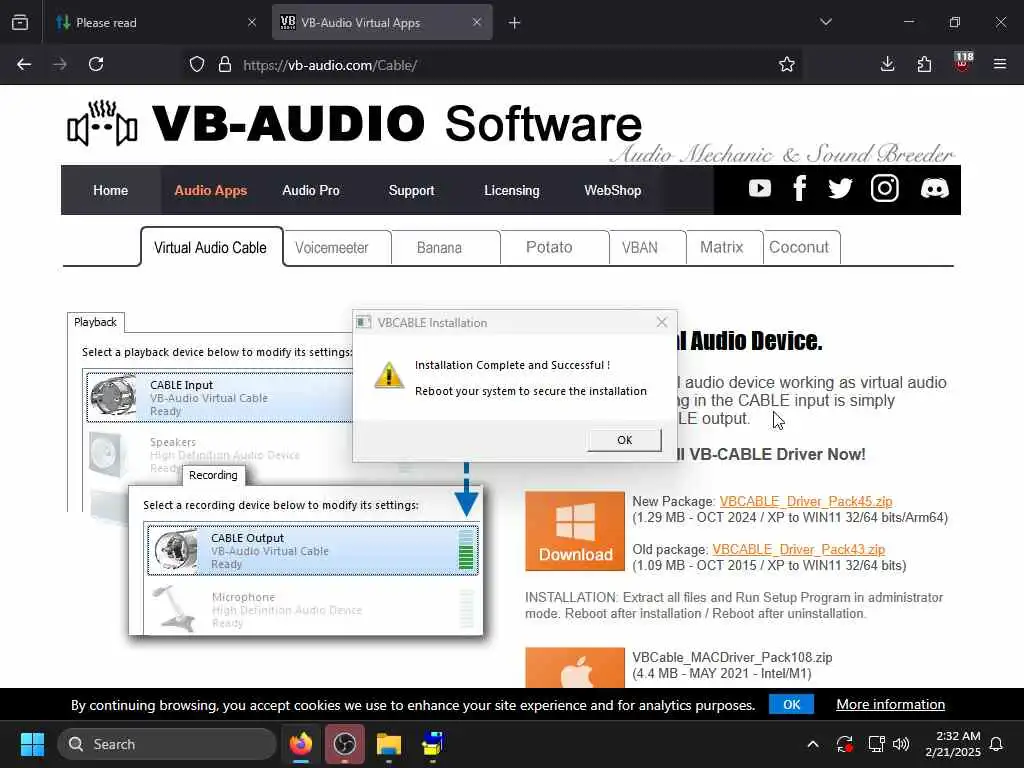Show site tracking protection shield
The height and width of the screenshot is (768, 1024).
tap(197, 64)
